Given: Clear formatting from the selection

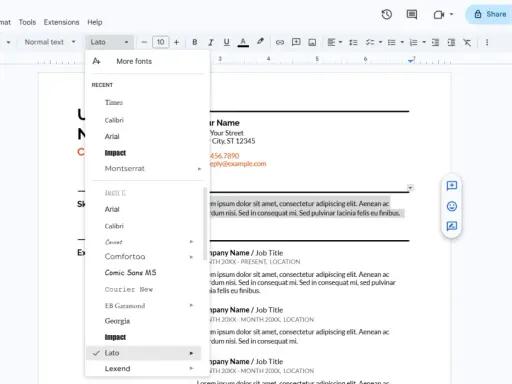Looking at the screenshot, I should click(x=467, y=42).
